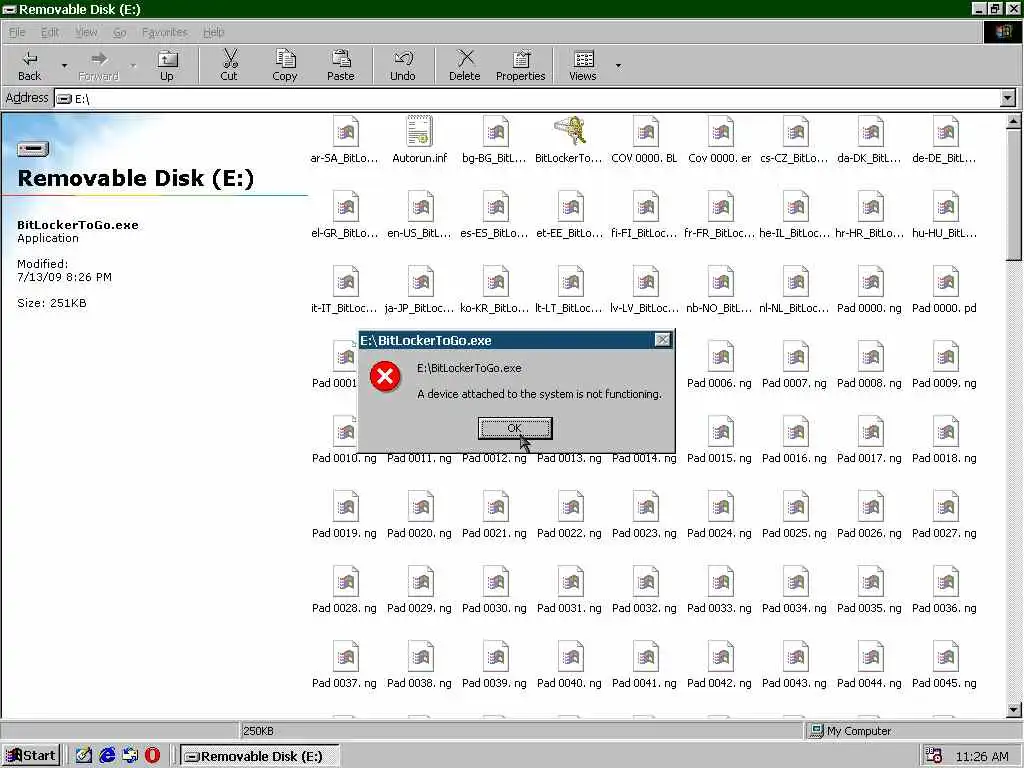Open the Back history dropdown arrow
Image resolution: width=1024 pixels, height=768 pixels.
point(64,65)
